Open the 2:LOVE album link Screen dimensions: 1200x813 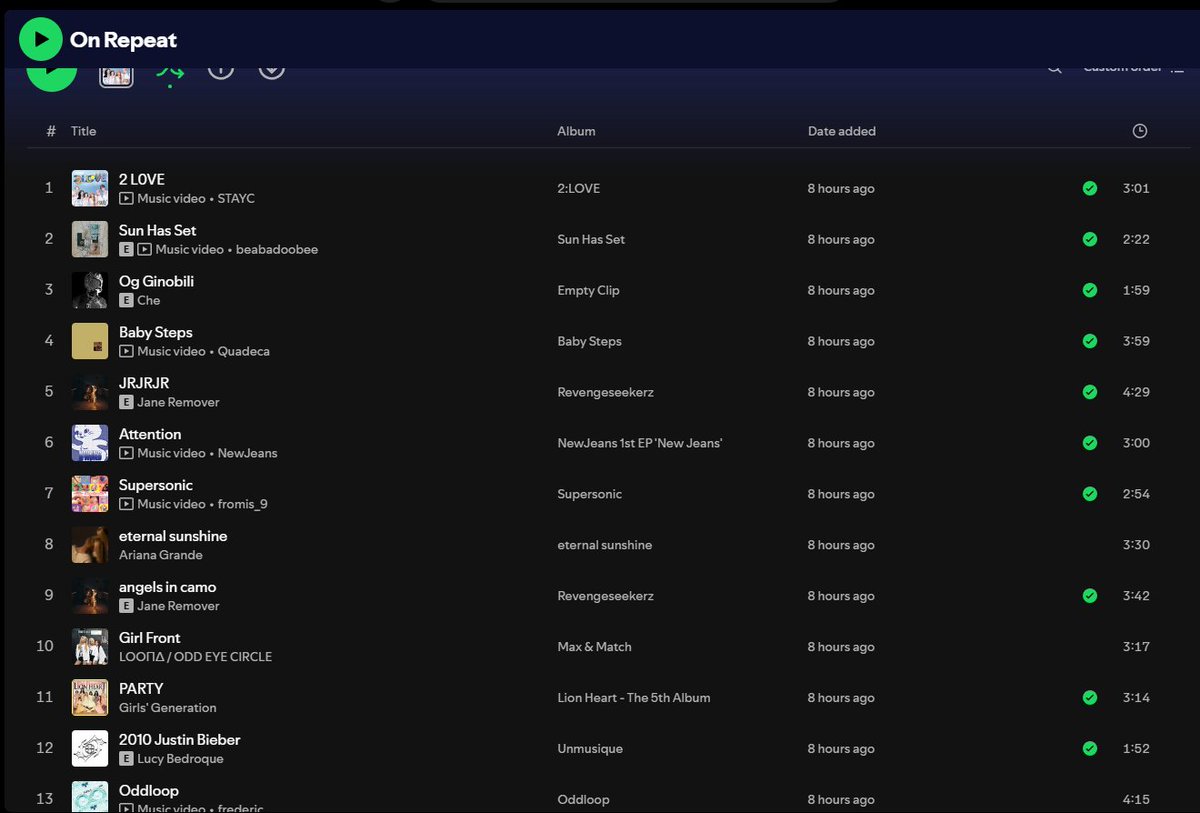pos(579,189)
